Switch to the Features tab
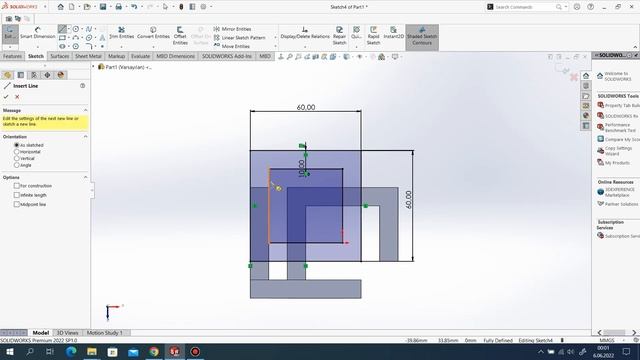The image size is (640, 360). [12, 56]
